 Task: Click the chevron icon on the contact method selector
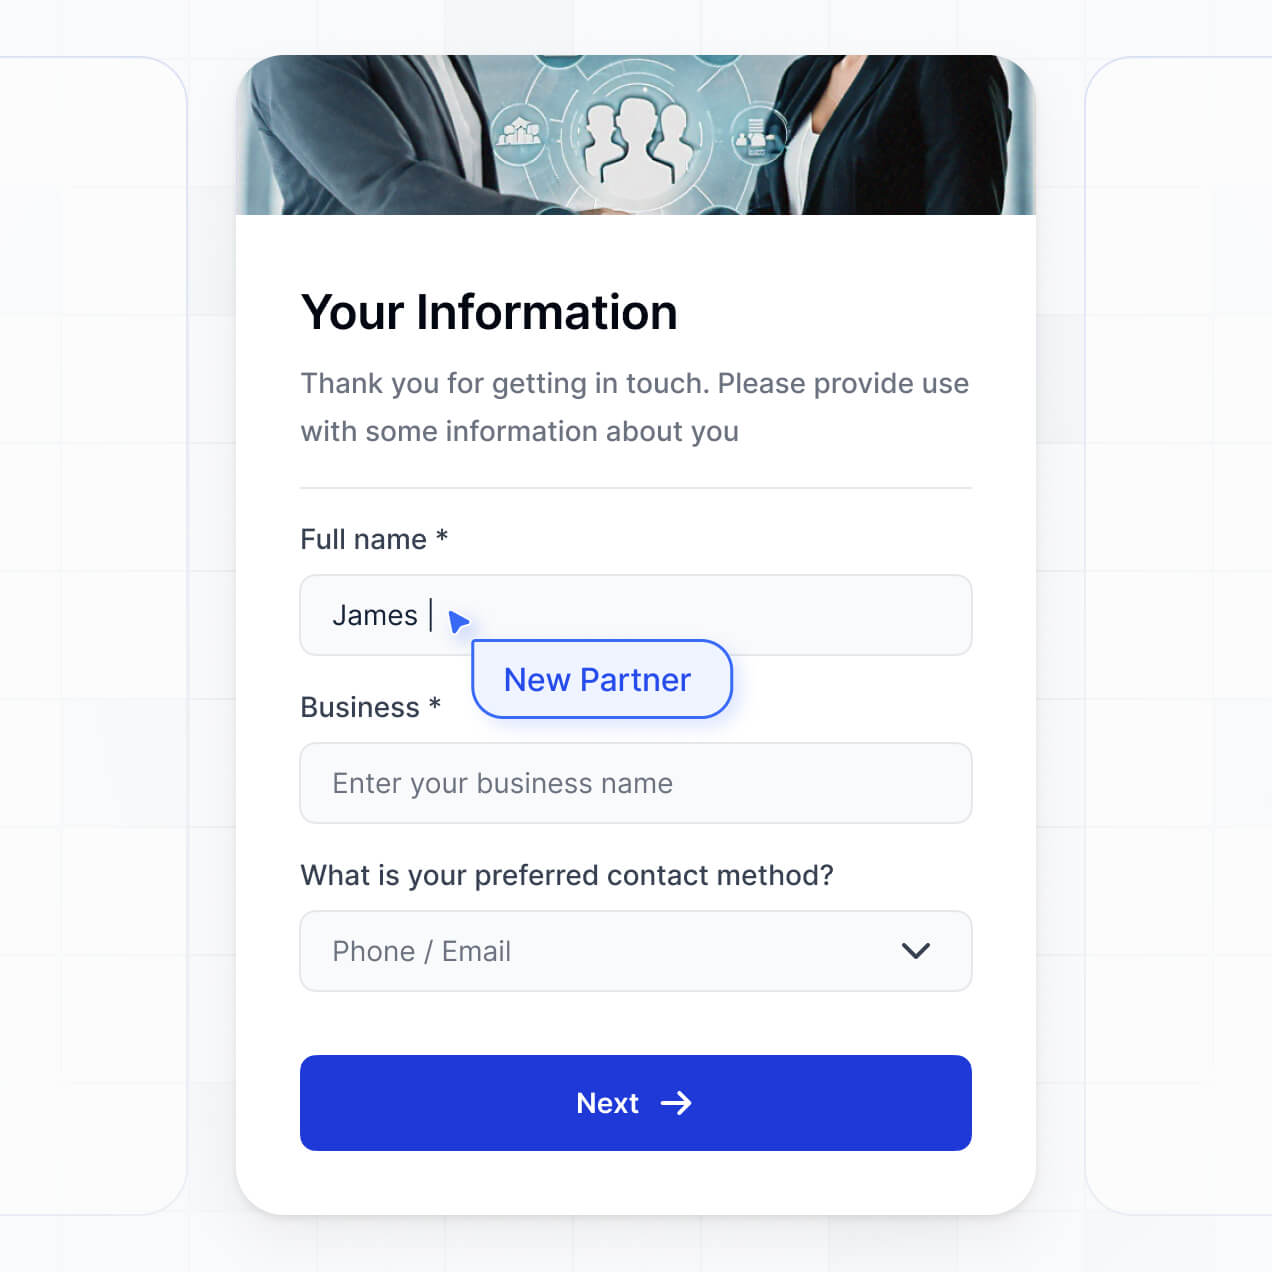coord(916,951)
